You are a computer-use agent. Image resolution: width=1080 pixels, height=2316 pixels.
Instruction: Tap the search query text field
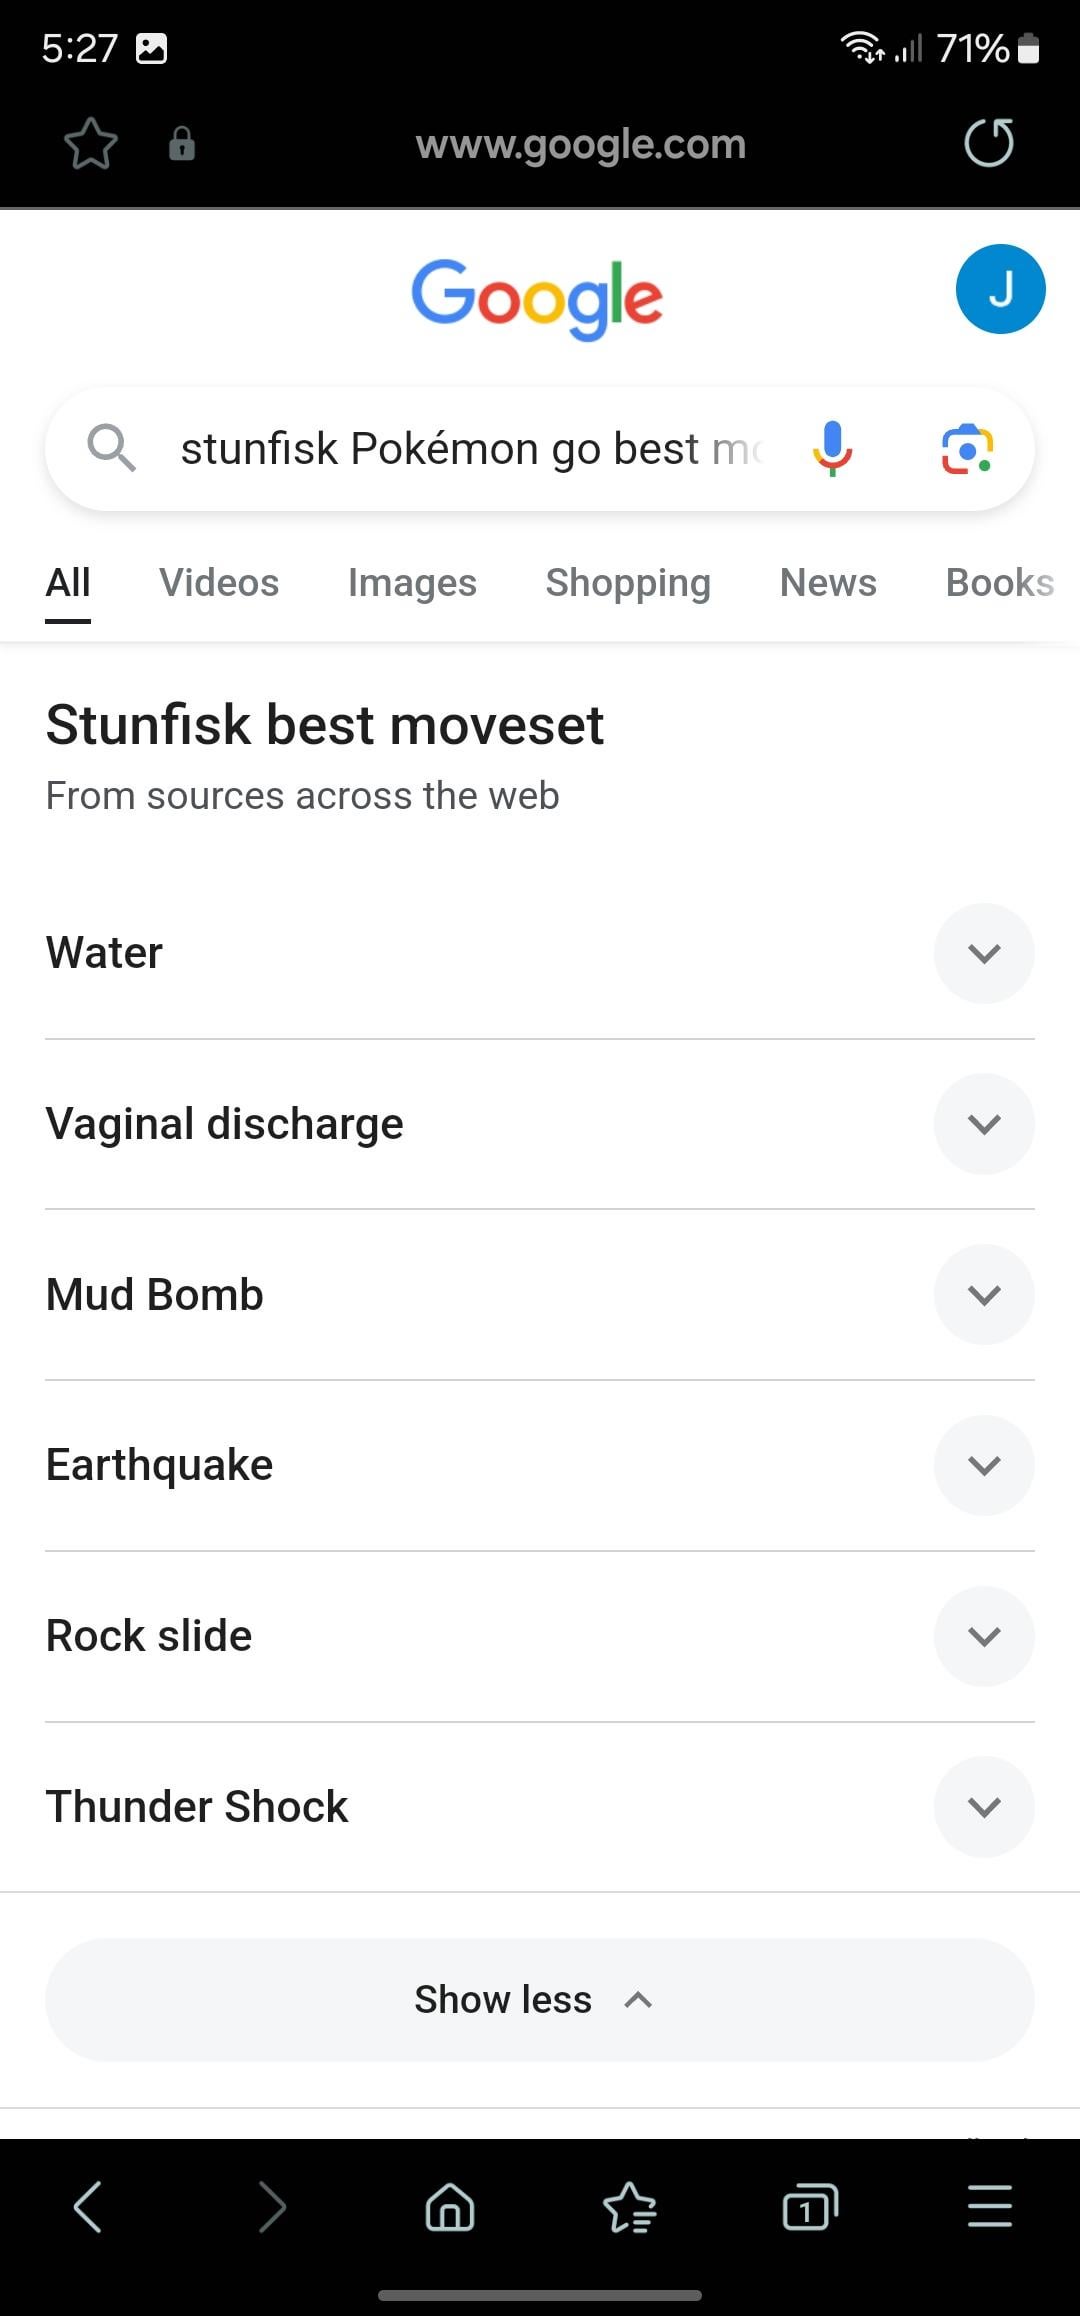click(470, 449)
